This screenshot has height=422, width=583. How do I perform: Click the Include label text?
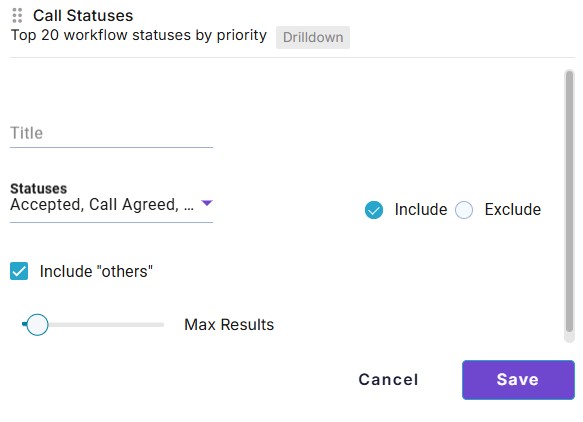(x=421, y=210)
